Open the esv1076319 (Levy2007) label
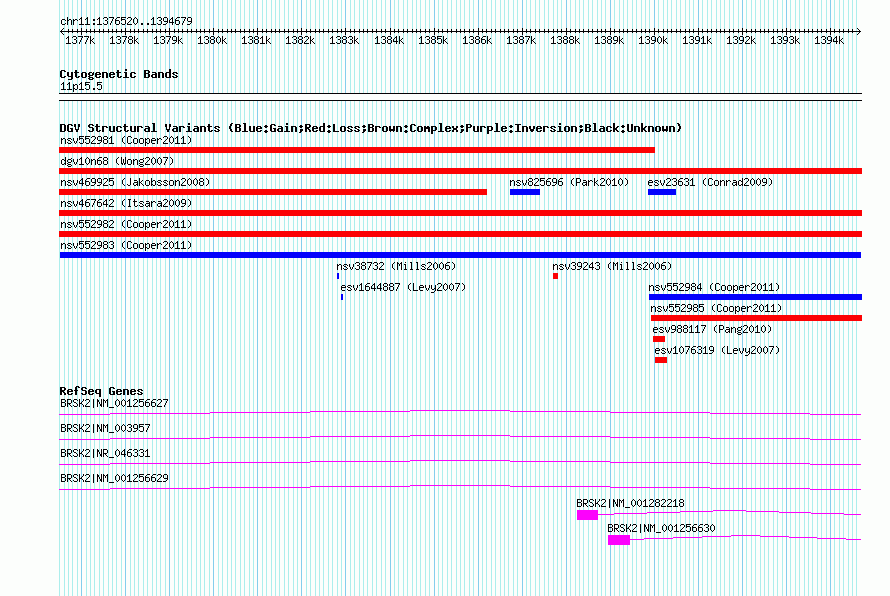Screen dimensions: 890x596 717,350
